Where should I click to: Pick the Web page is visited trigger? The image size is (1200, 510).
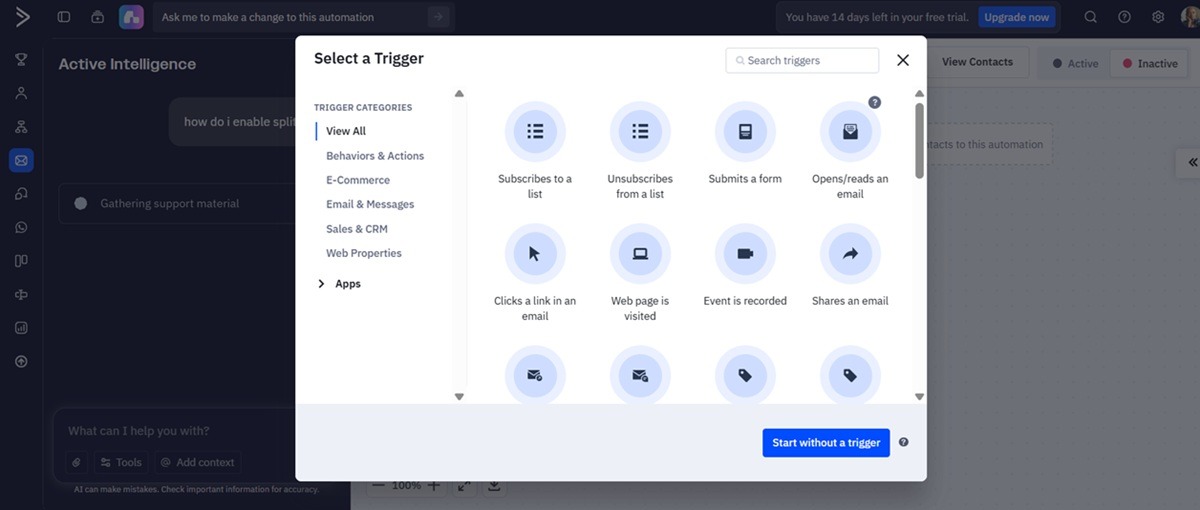click(640, 272)
